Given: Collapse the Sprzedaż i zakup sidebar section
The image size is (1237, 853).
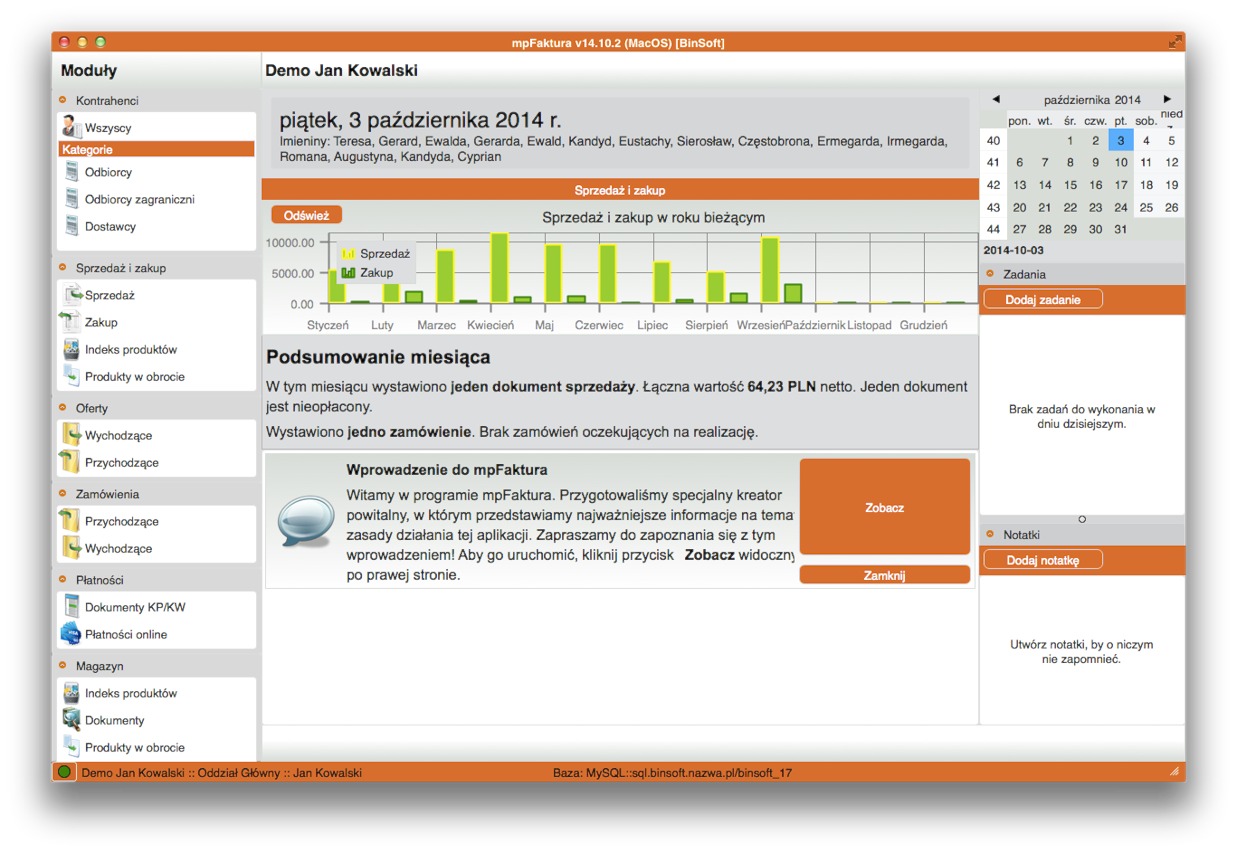Looking at the screenshot, I should pyautogui.click(x=63, y=268).
